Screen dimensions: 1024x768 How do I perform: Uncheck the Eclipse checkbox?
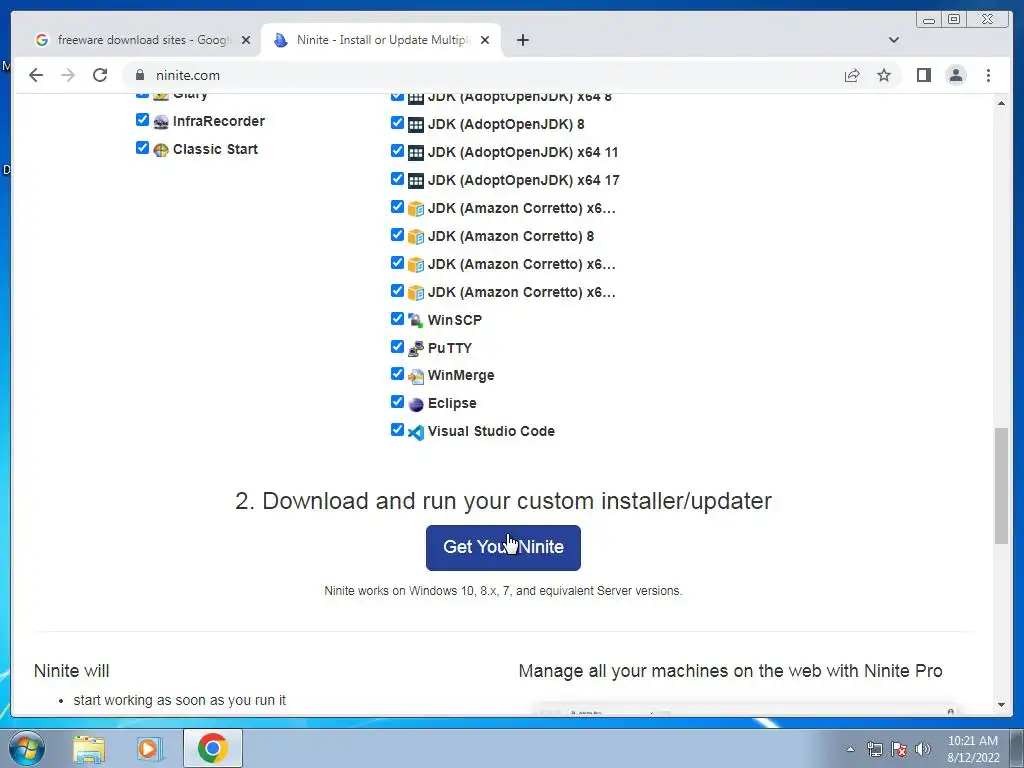[397, 402]
